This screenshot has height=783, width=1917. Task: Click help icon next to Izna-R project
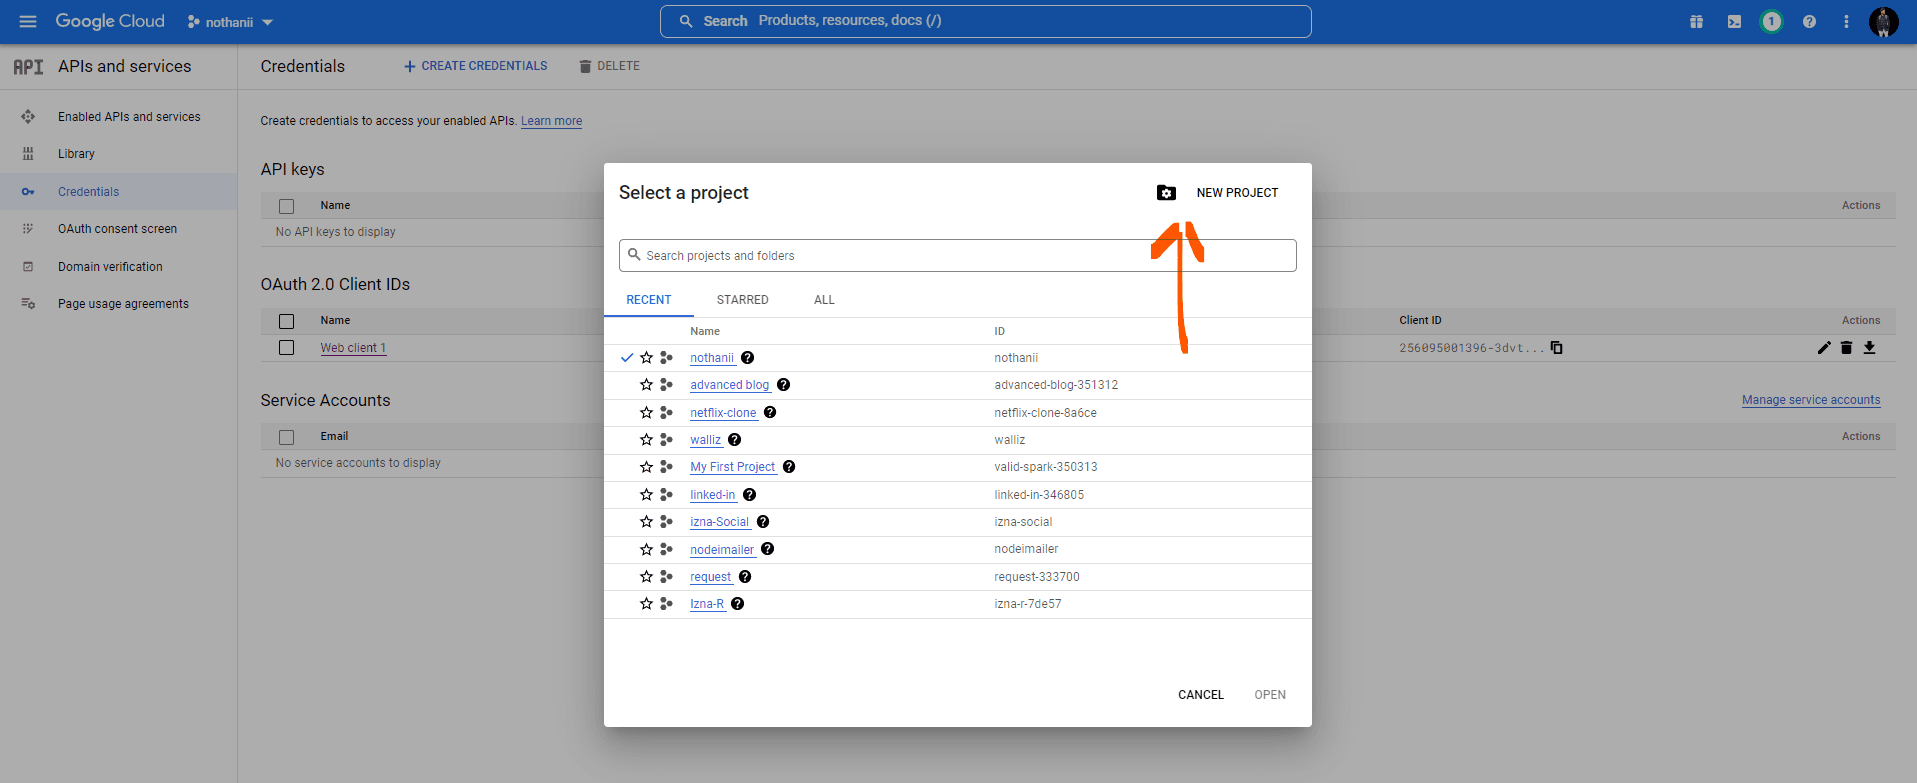click(x=737, y=603)
